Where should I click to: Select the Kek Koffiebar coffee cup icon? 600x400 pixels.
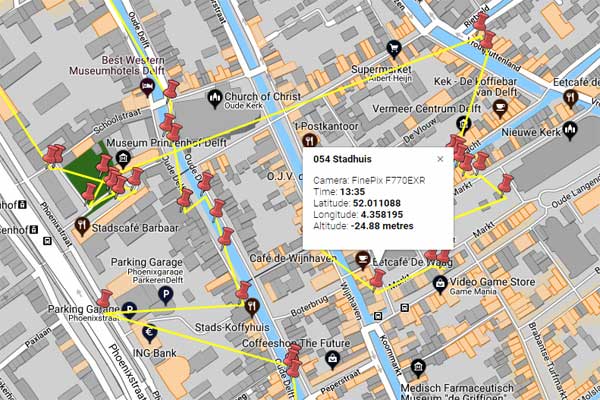tap(500, 108)
